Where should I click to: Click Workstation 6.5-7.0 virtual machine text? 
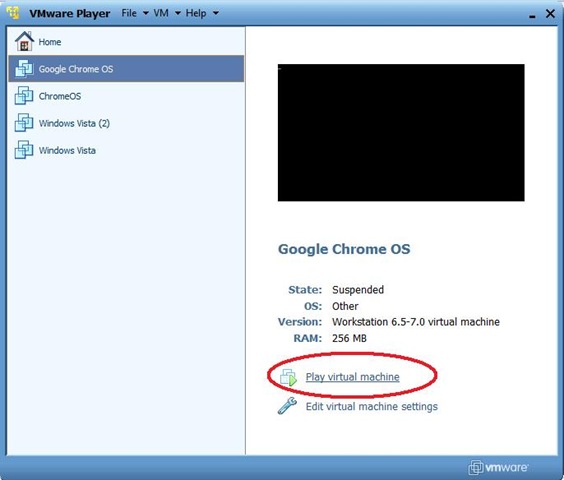point(416,322)
